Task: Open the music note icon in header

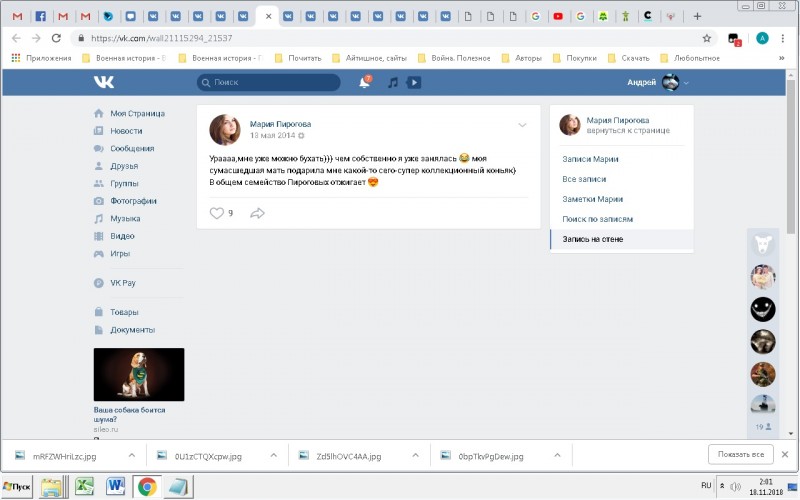Action: tap(393, 83)
